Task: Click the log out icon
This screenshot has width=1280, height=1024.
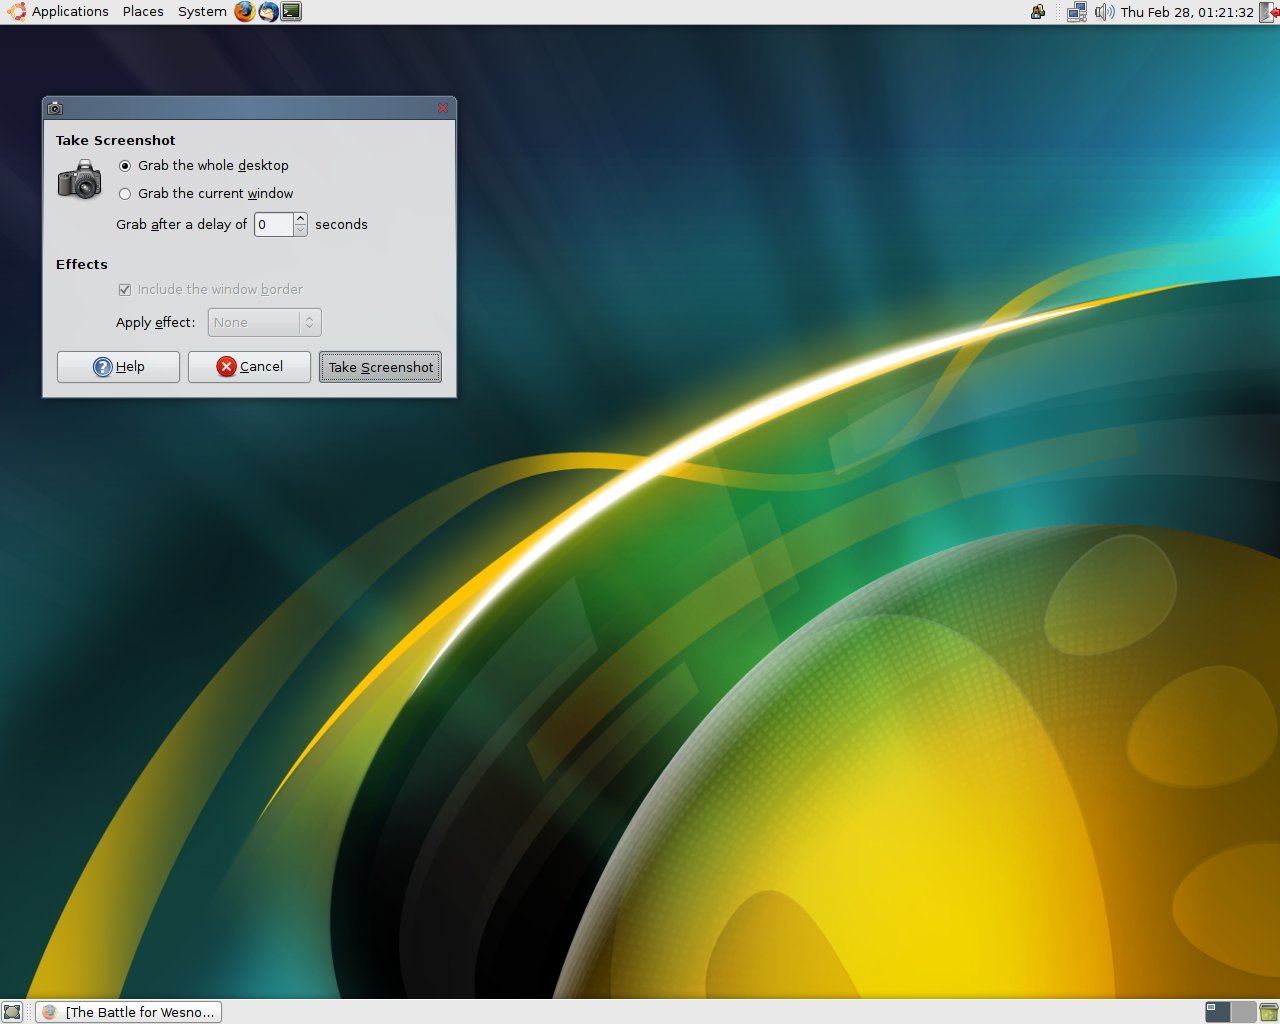Action: (1269, 12)
